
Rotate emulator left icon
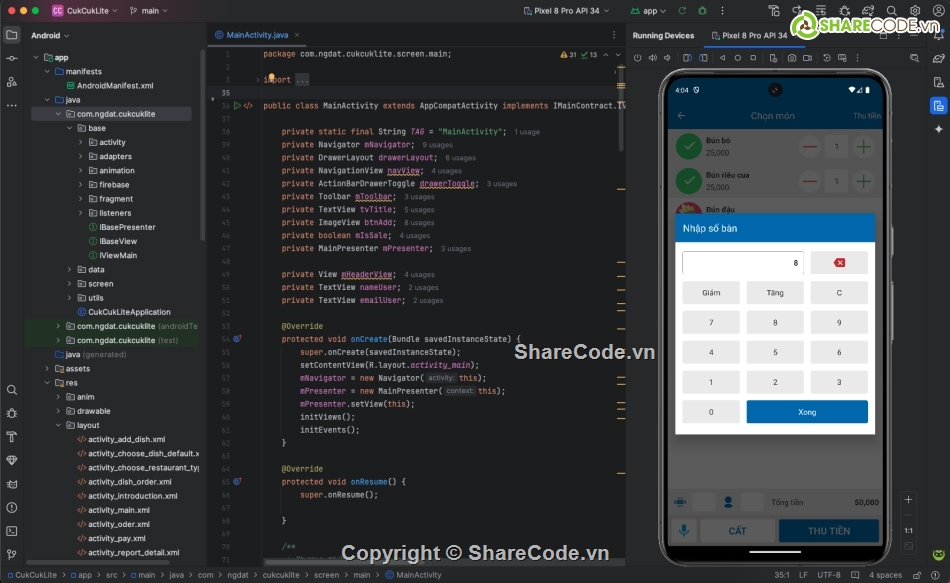point(687,58)
